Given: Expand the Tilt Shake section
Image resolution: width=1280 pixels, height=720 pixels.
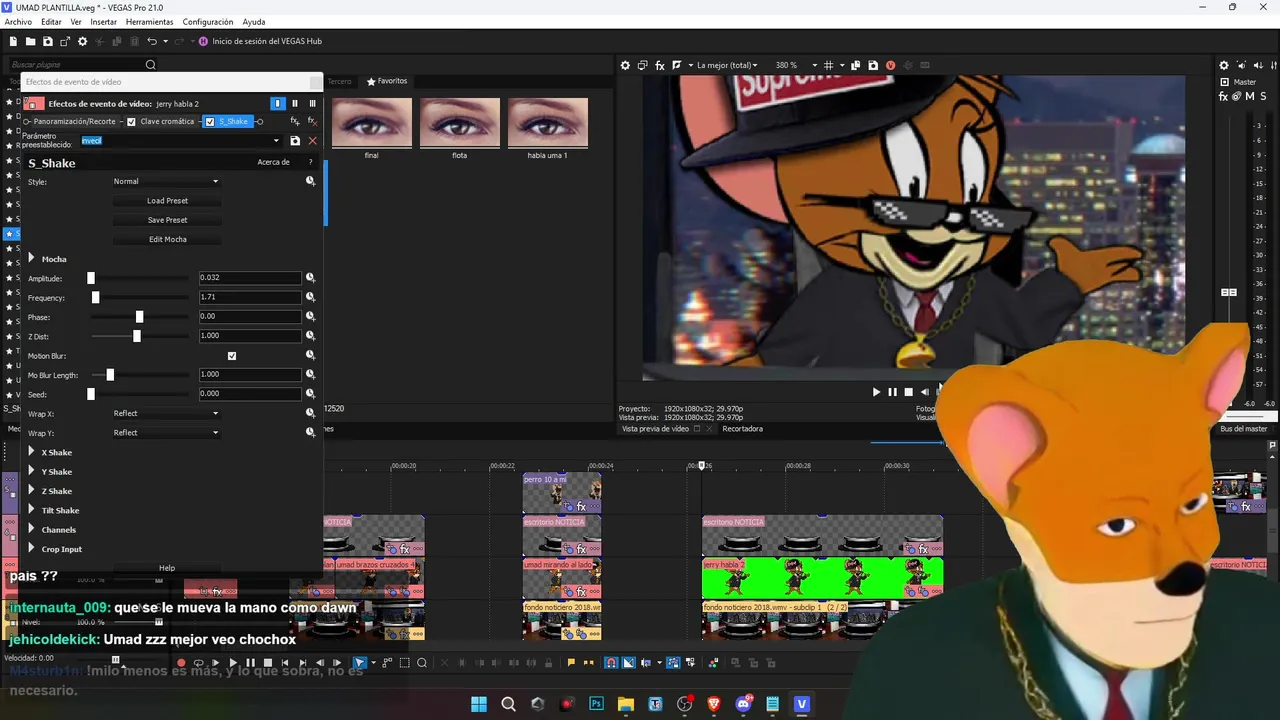Looking at the screenshot, I should [31, 510].
